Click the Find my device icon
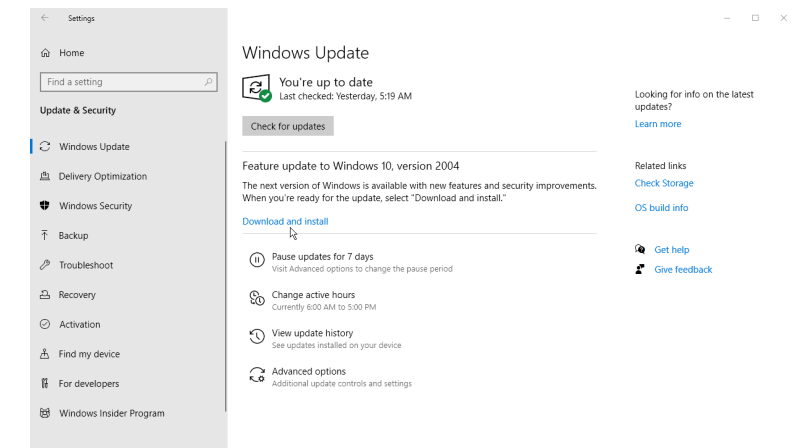This screenshot has width=794, height=448. click(x=45, y=354)
